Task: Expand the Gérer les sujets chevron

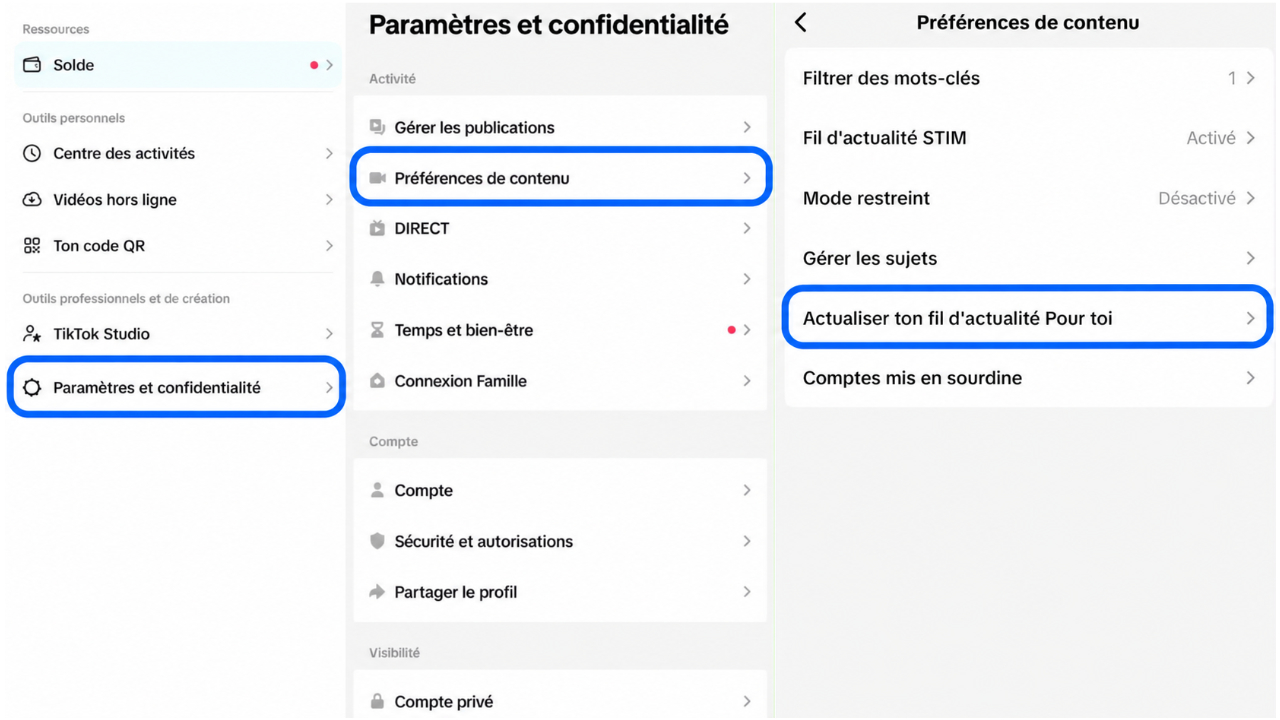Action: pyautogui.click(x=1250, y=258)
